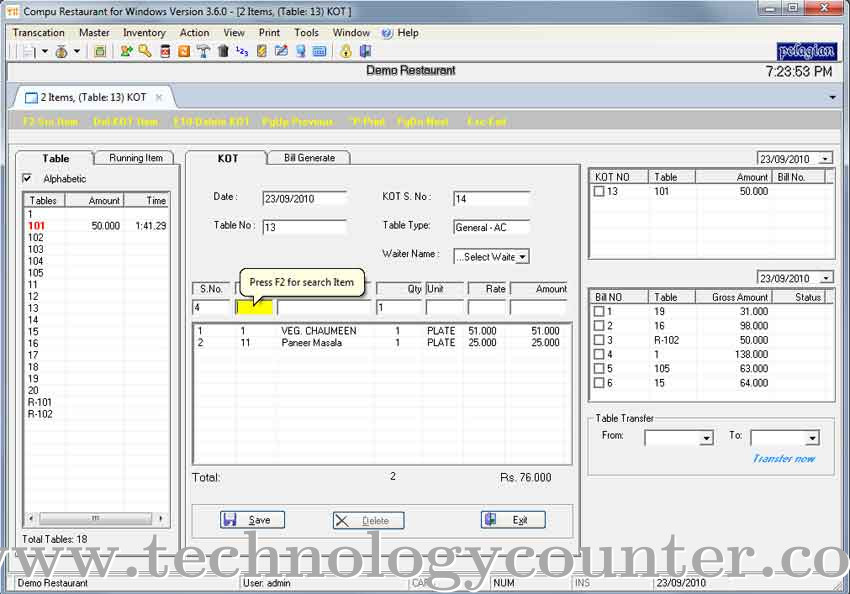Click the pelagian logo
The width and height of the screenshot is (850, 594).
[x=806, y=51]
